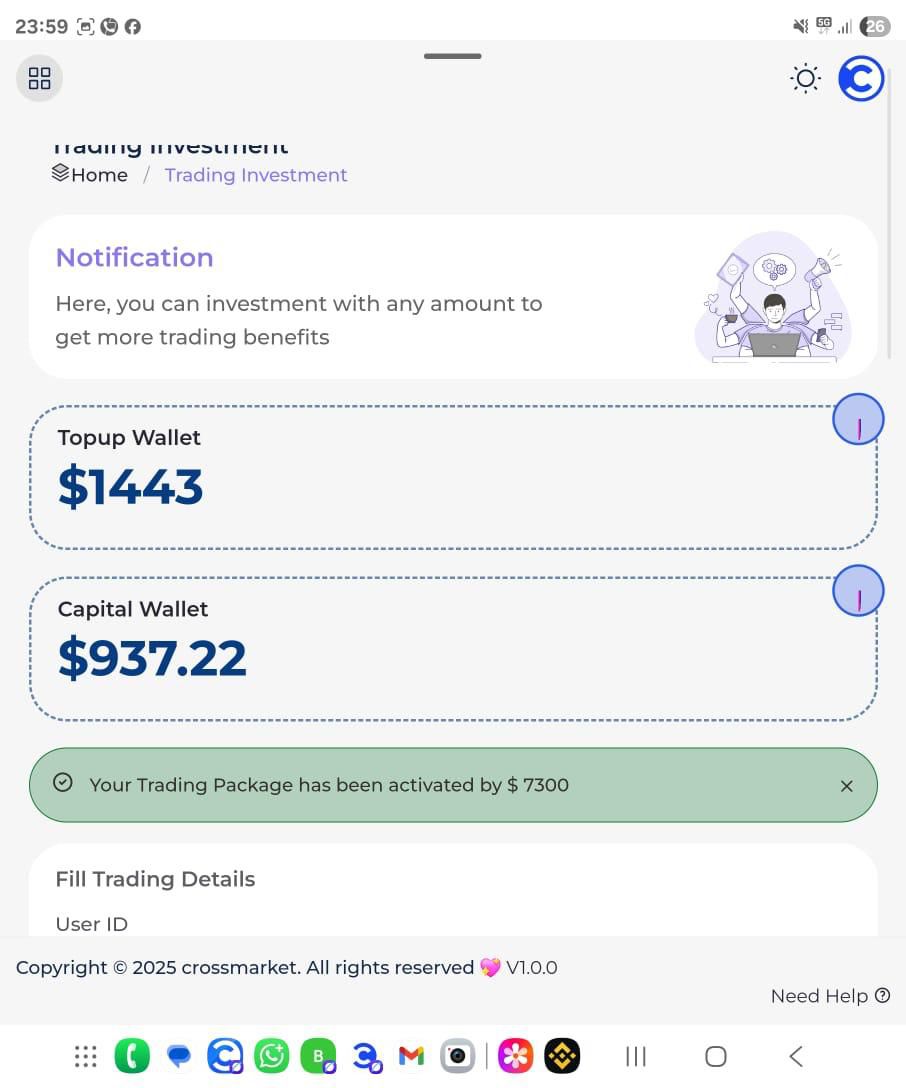Launch the green Phone app
The height and width of the screenshot is (1088, 906).
[132, 1056]
